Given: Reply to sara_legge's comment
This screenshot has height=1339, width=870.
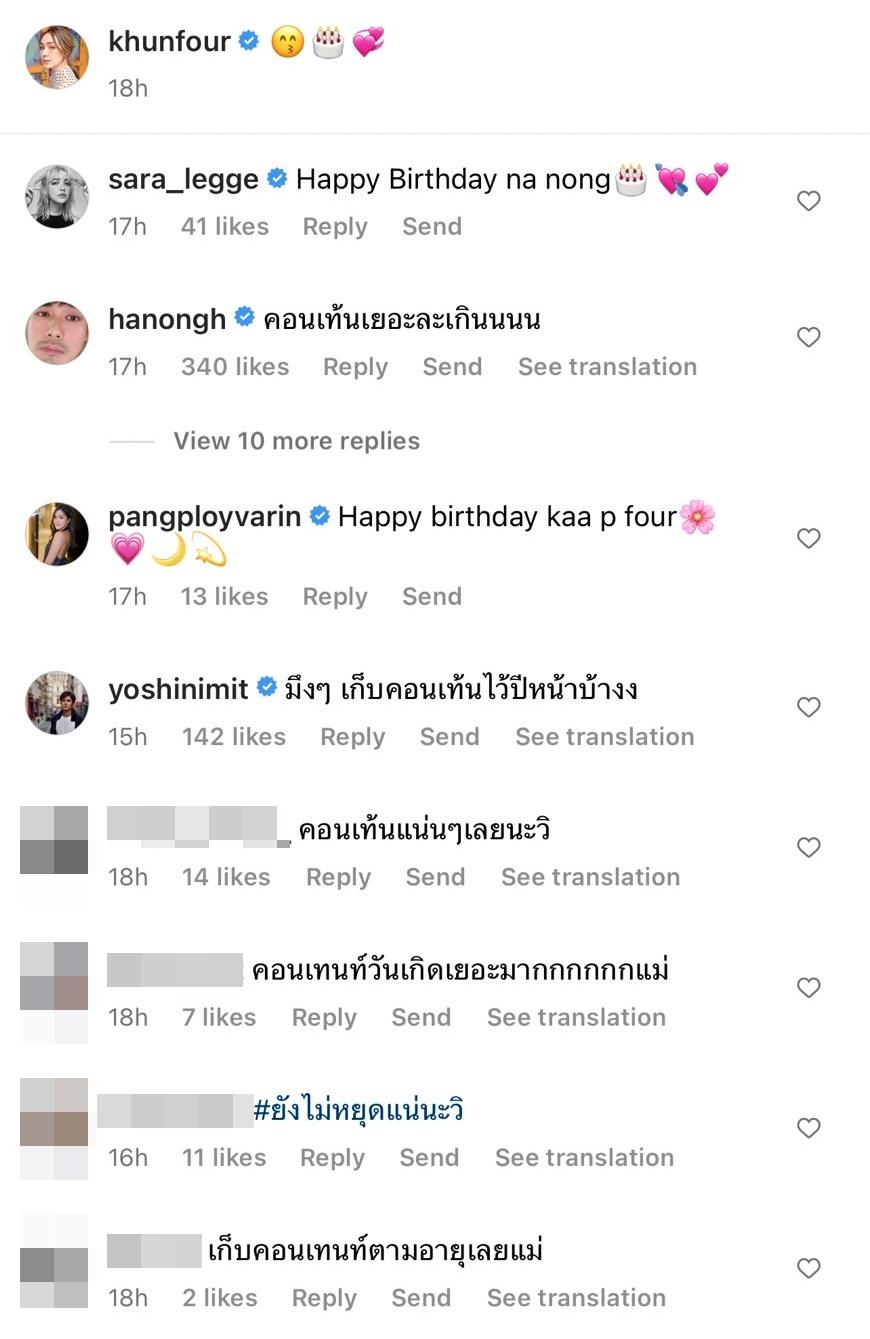Looking at the screenshot, I should click(x=335, y=227).
